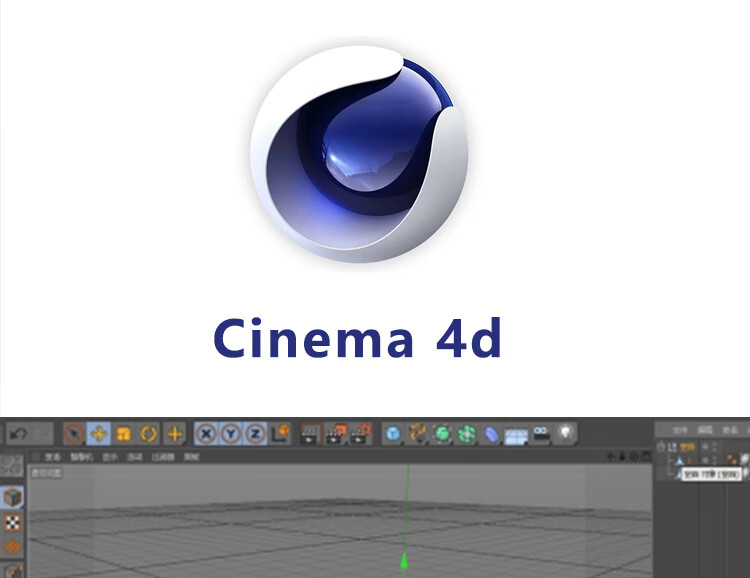Open the viewport 摄像机 menu

[x=80, y=456]
